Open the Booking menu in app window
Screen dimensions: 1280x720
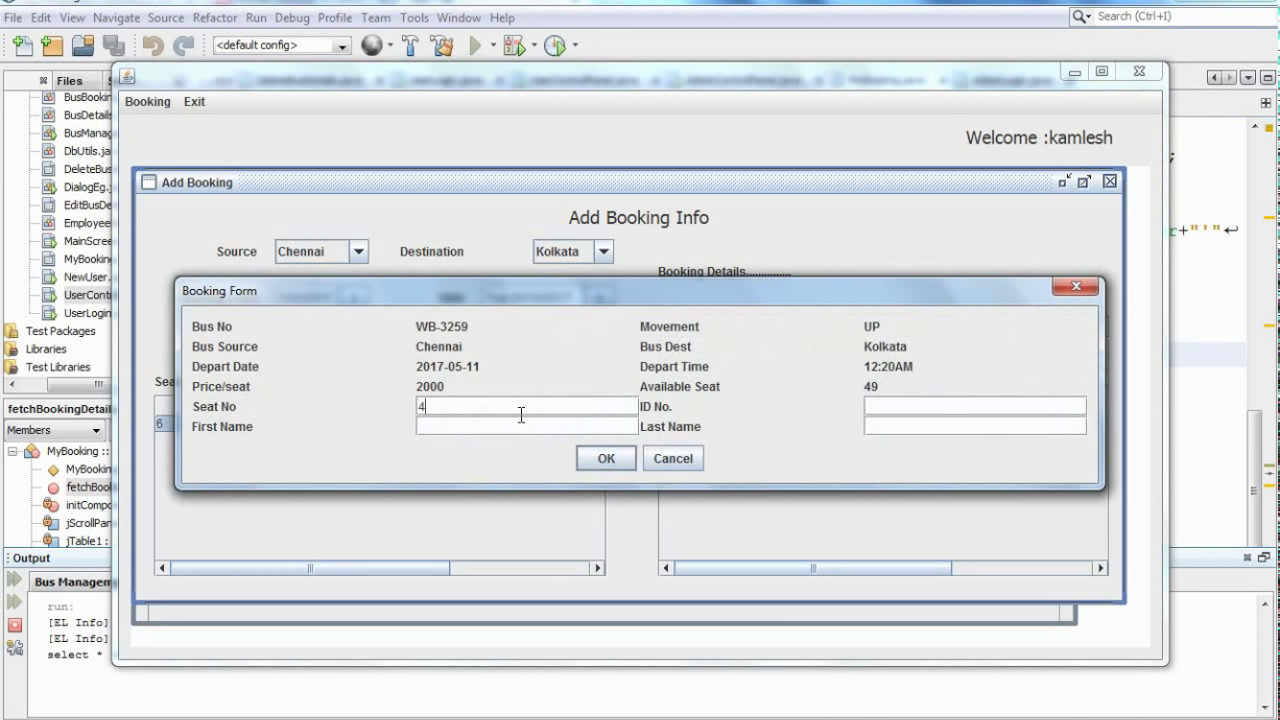click(x=148, y=101)
